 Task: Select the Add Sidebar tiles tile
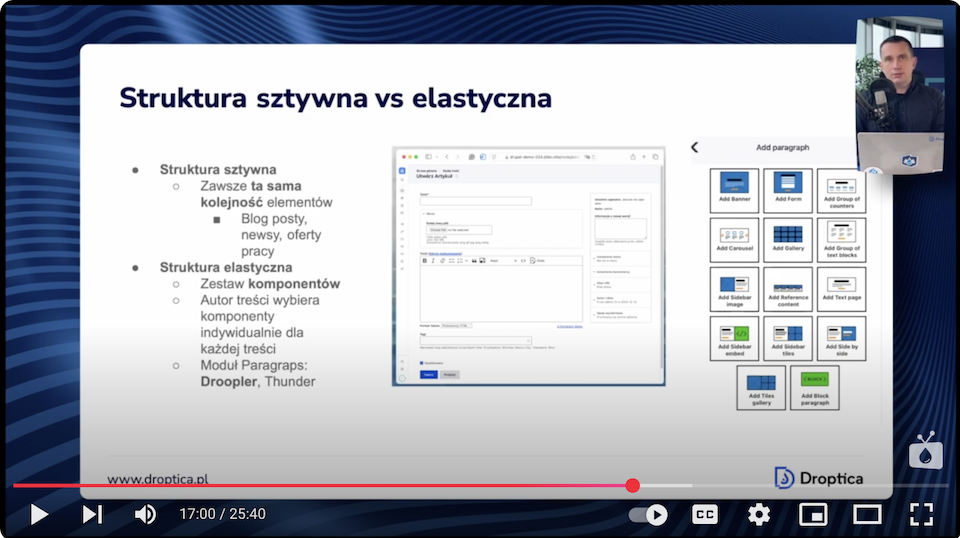coord(788,338)
